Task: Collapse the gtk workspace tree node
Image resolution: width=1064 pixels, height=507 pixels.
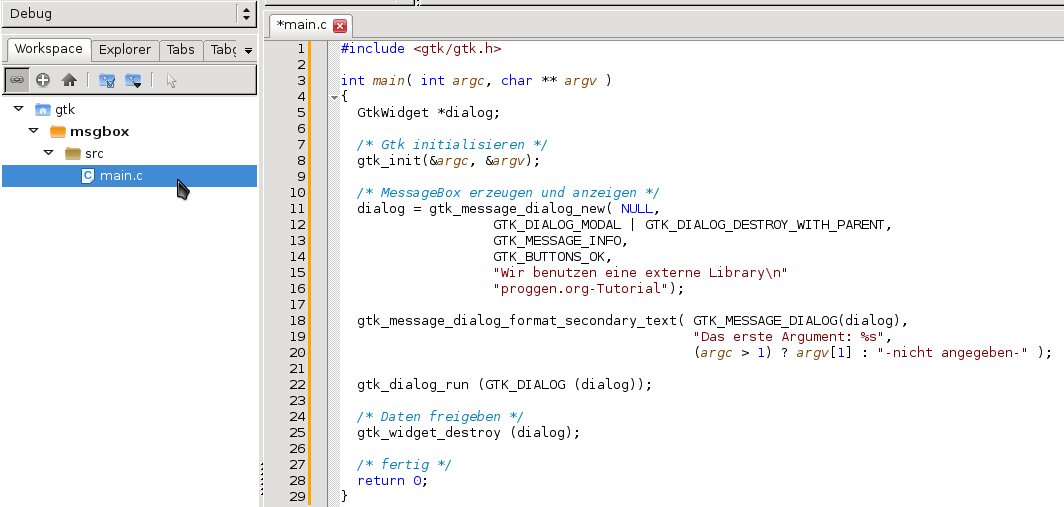Action: (x=18, y=109)
